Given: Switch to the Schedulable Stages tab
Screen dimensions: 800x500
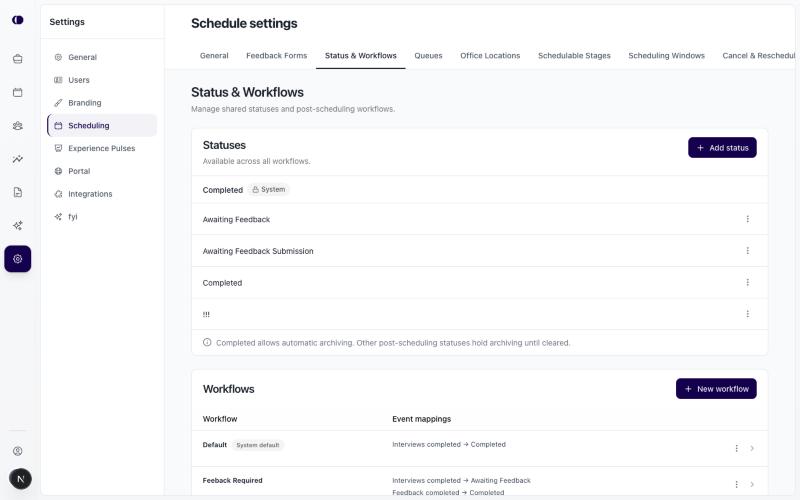Looking at the screenshot, I should (574, 56).
